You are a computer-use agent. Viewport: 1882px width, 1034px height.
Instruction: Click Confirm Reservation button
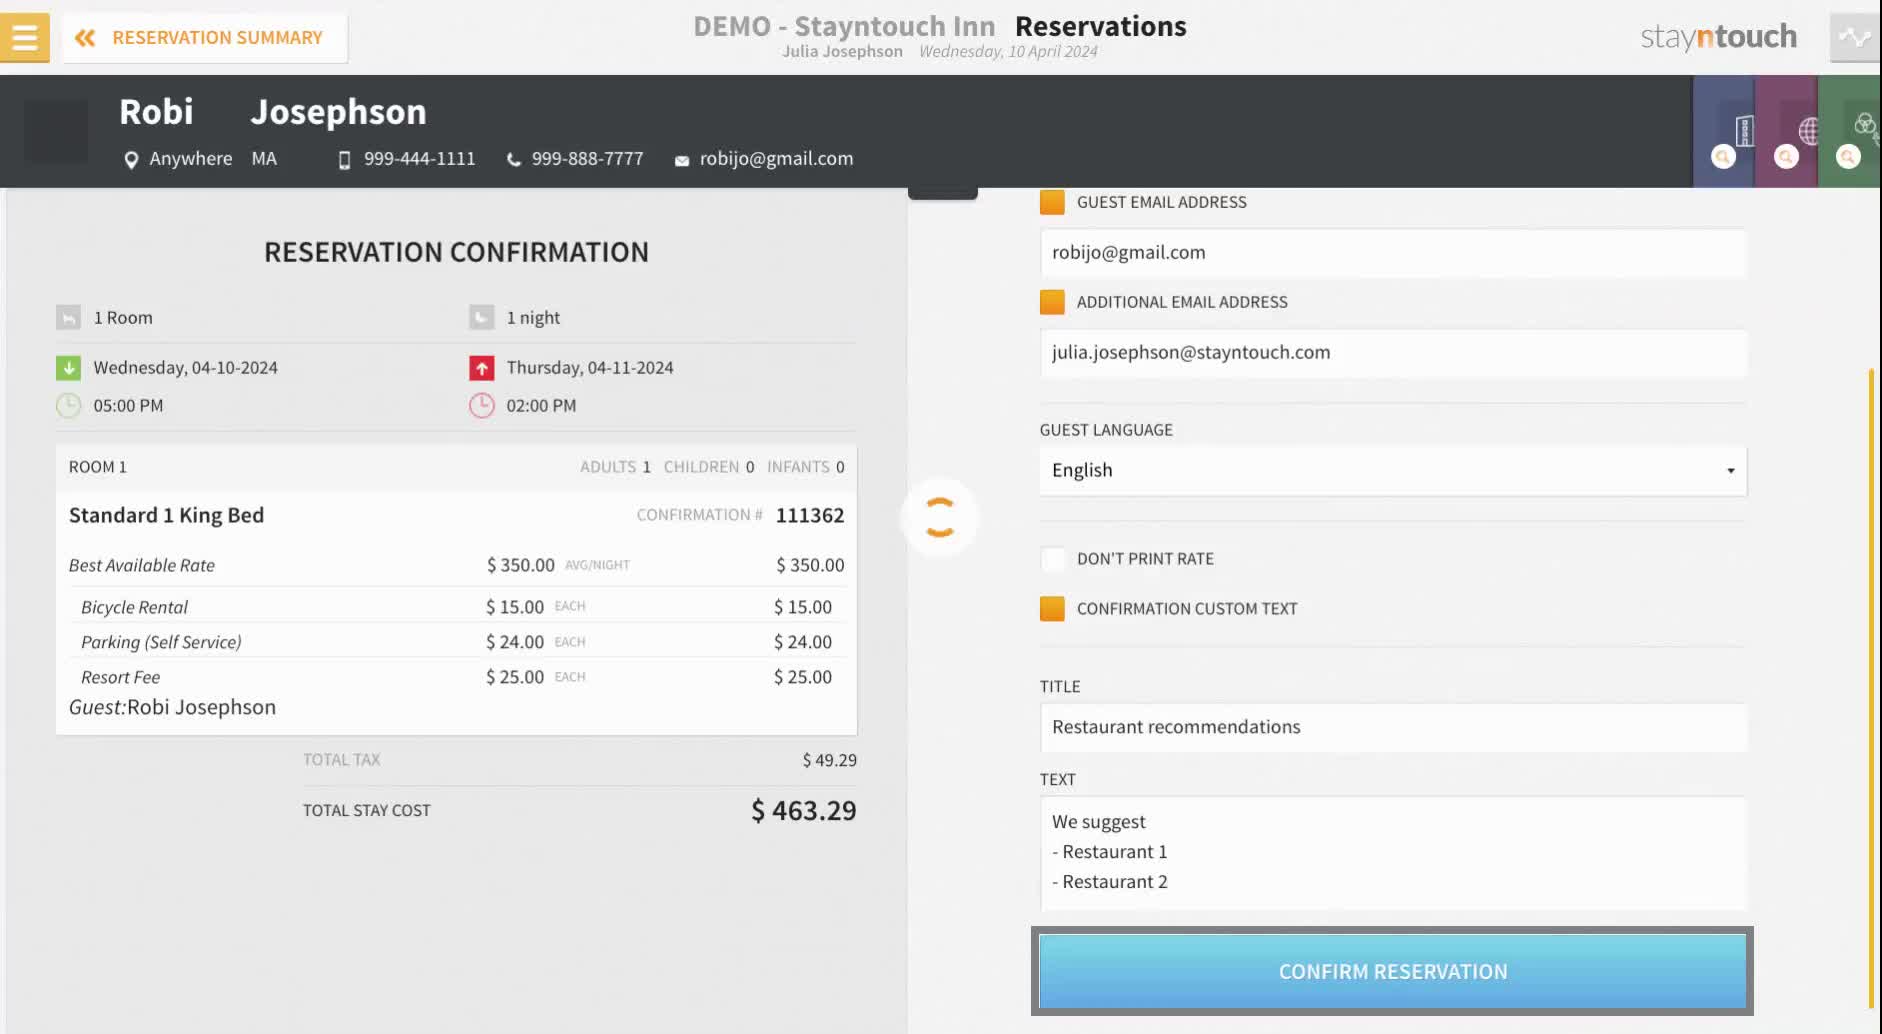coord(1393,971)
